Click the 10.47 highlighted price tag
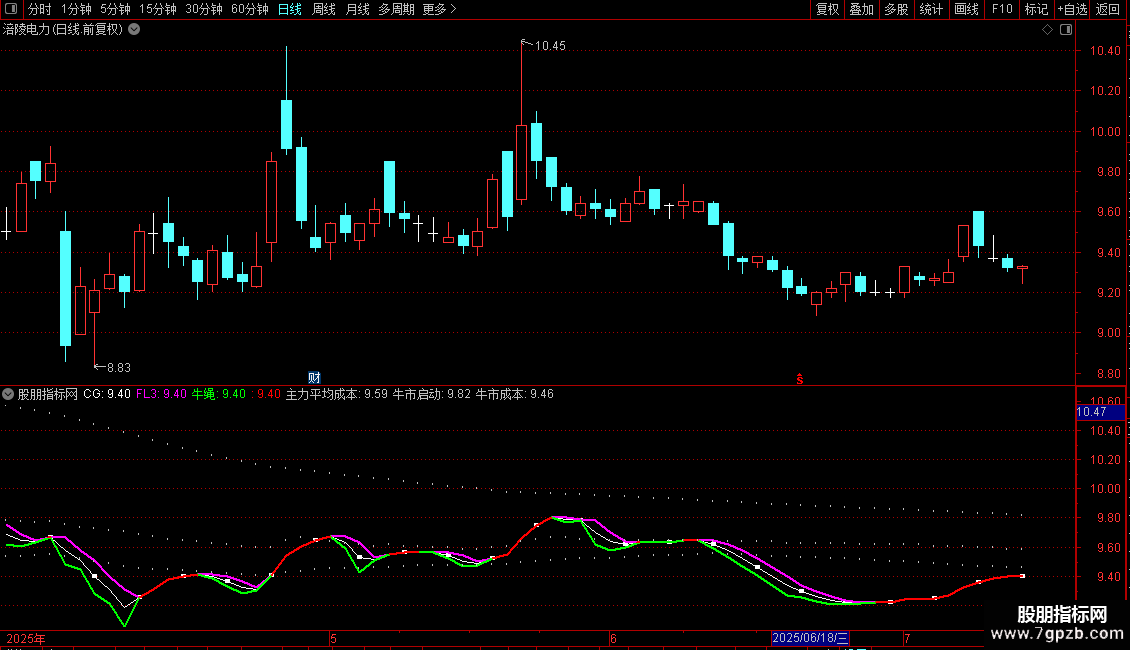The width and height of the screenshot is (1130, 650). click(x=1100, y=412)
